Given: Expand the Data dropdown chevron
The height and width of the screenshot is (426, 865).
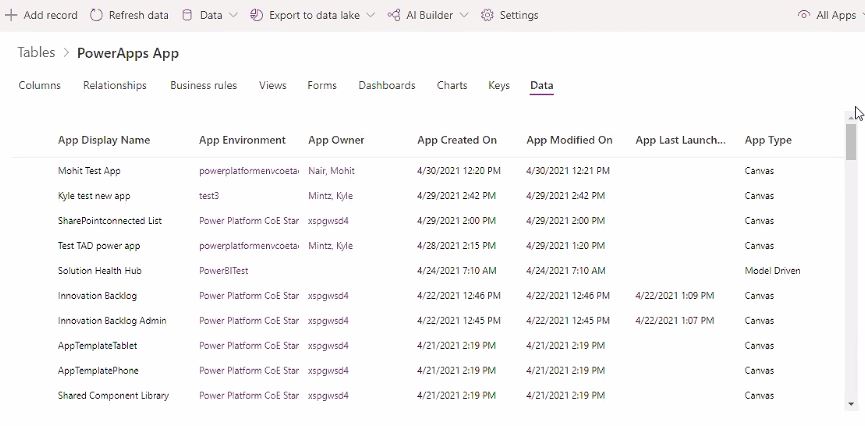Looking at the screenshot, I should coord(233,15).
